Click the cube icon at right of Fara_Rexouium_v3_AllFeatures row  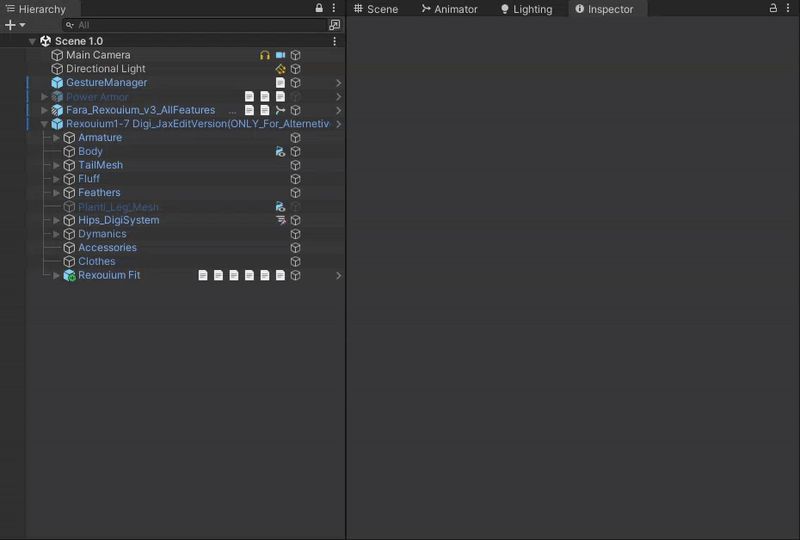click(x=295, y=110)
